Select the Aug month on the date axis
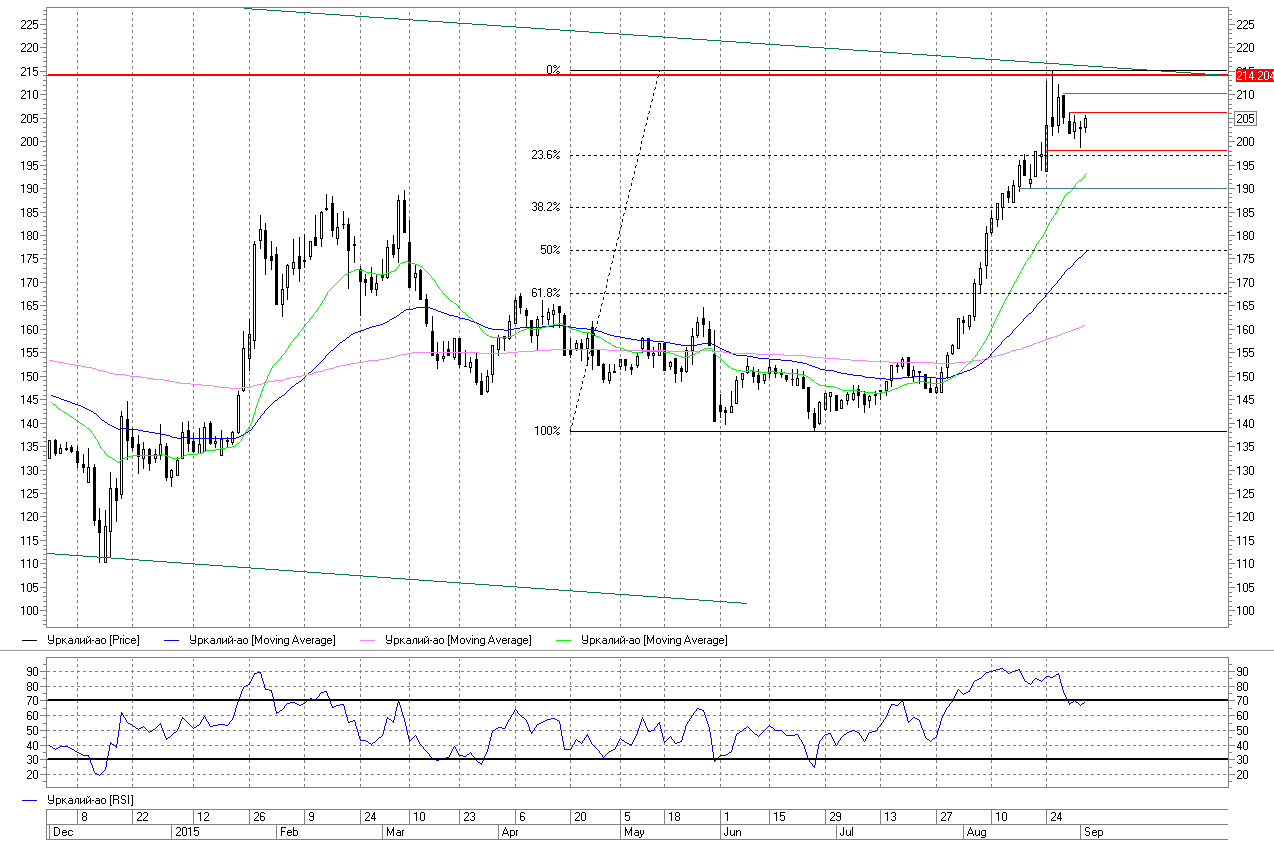Image resolution: width=1274 pixels, height=841 pixels. pyautogui.click(x=977, y=831)
